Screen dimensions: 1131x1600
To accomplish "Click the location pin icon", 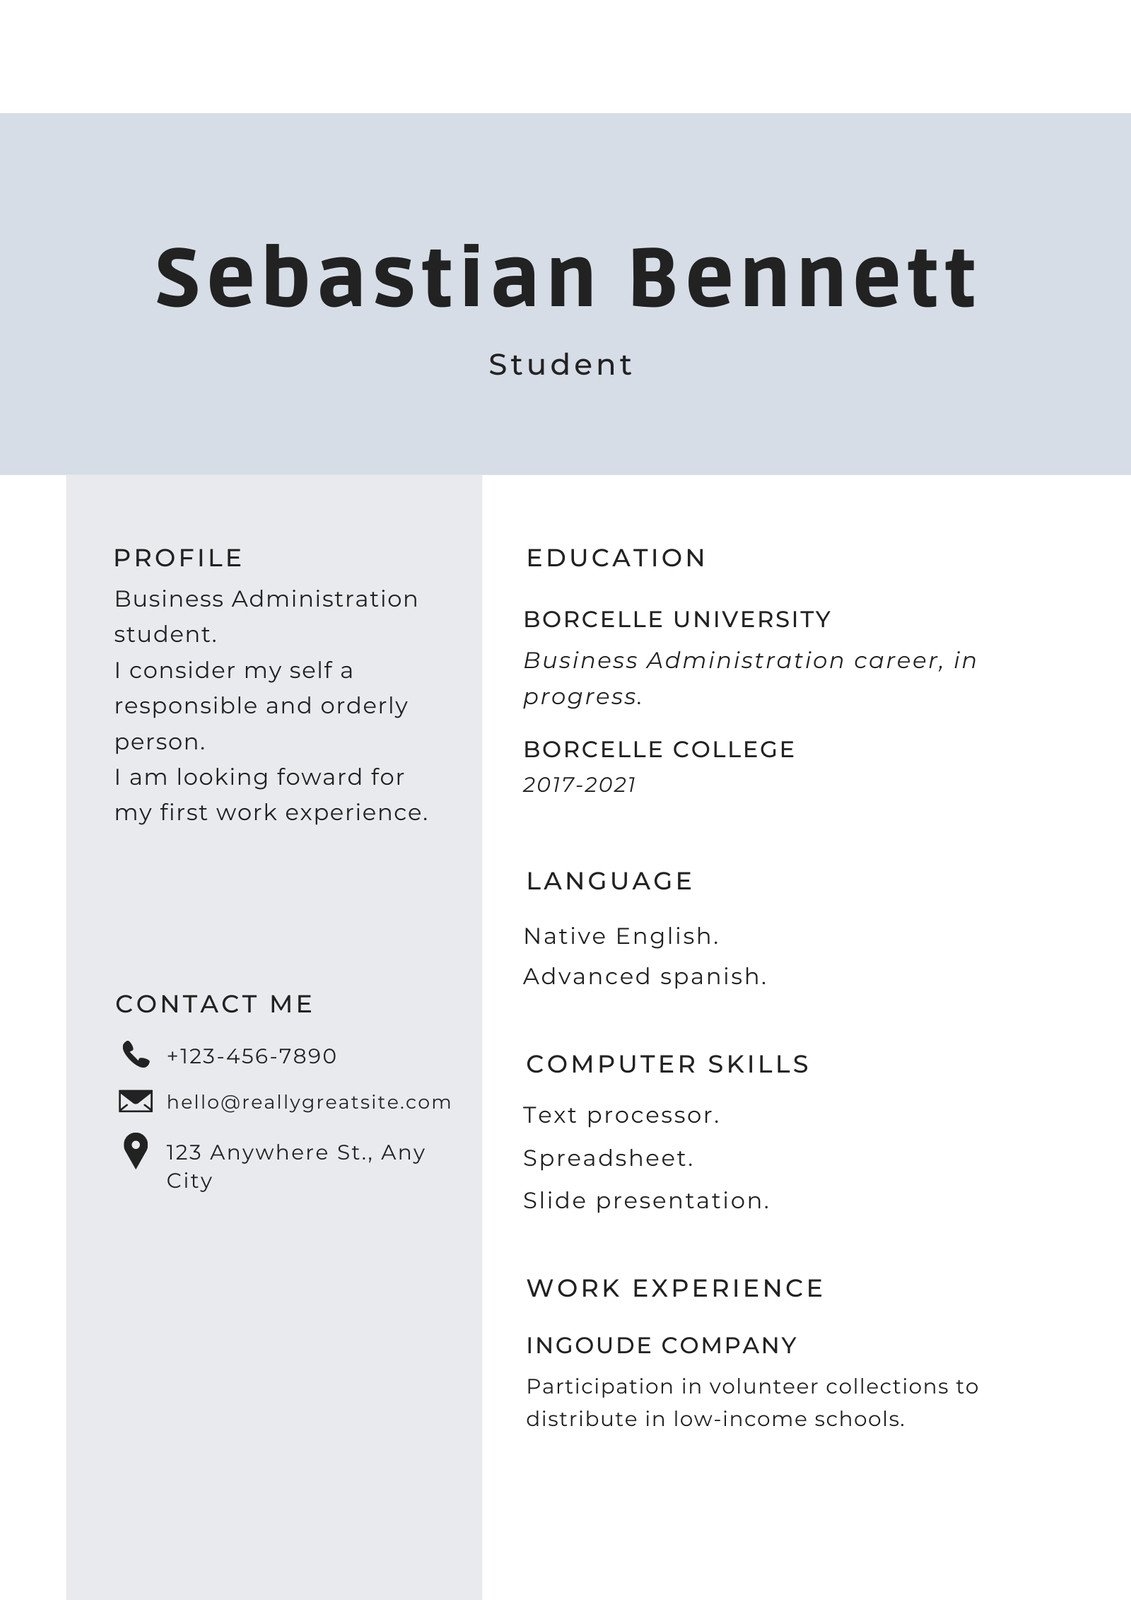I will pyautogui.click(x=135, y=1151).
